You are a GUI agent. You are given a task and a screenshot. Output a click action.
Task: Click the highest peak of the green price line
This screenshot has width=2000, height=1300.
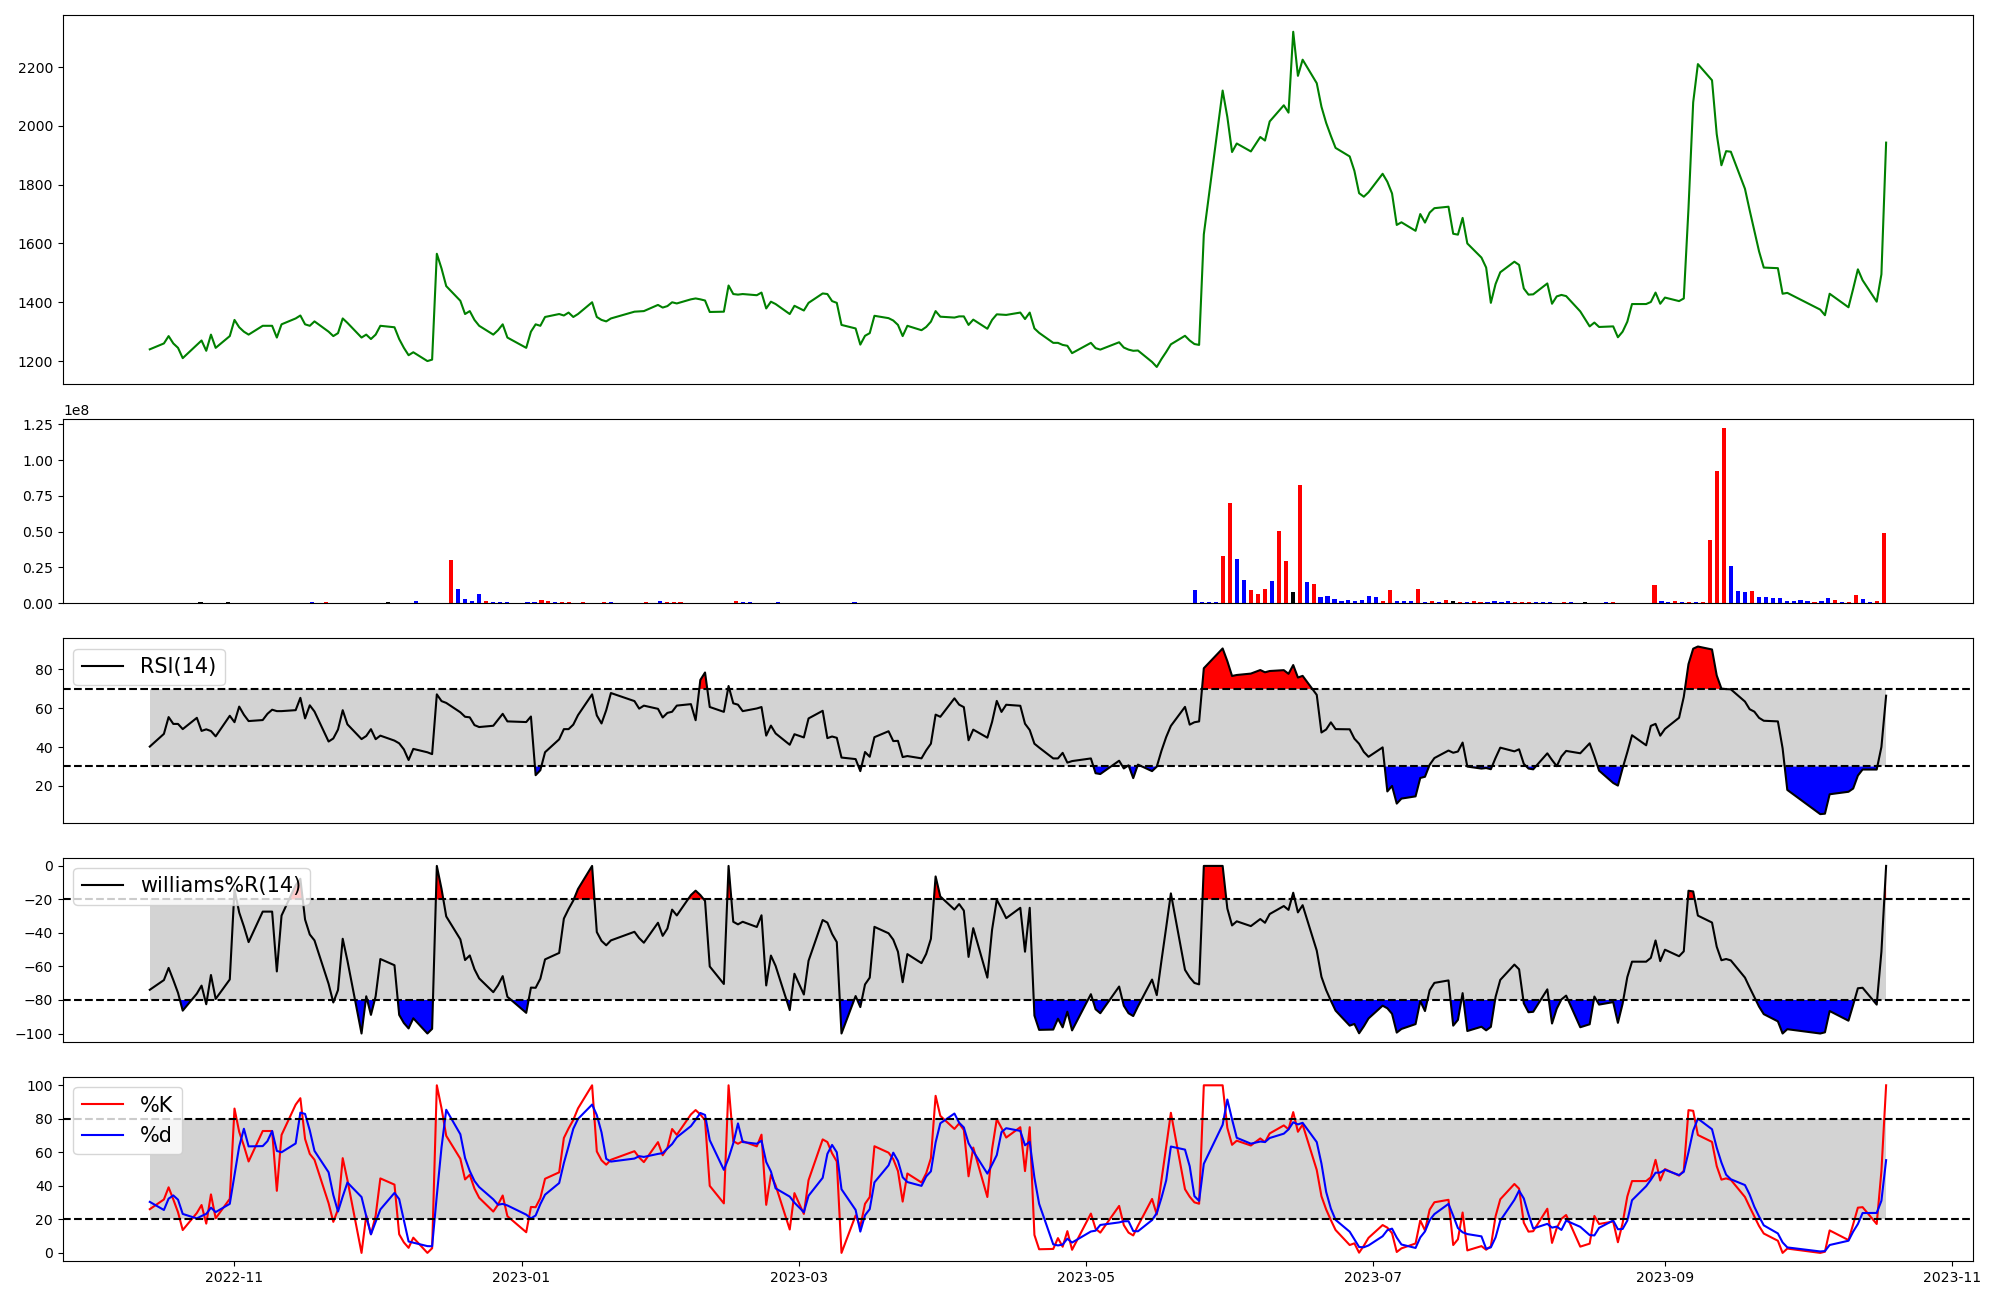(1293, 33)
